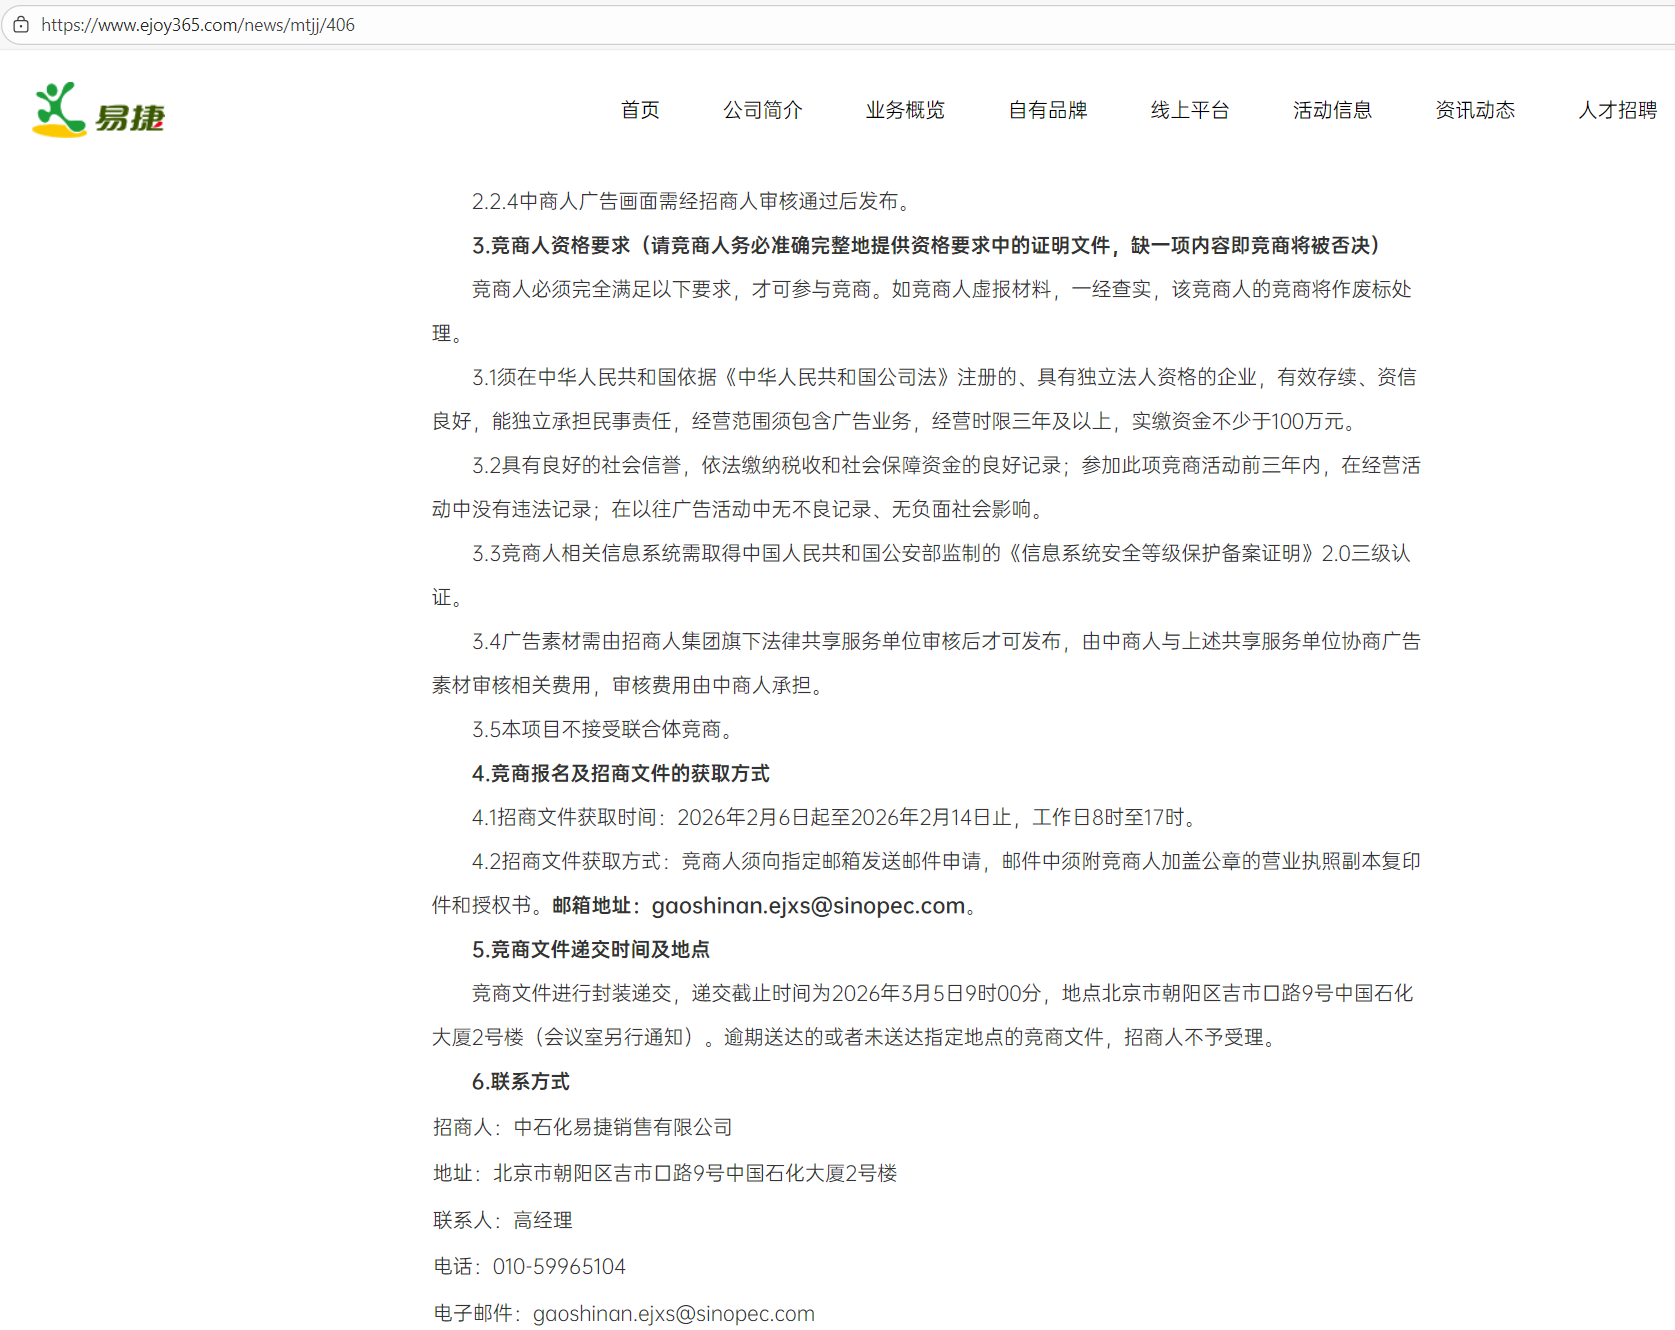Click the site security lock icon
This screenshot has height=1330, width=1675.
pyautogui.click(x=21, y=24)
